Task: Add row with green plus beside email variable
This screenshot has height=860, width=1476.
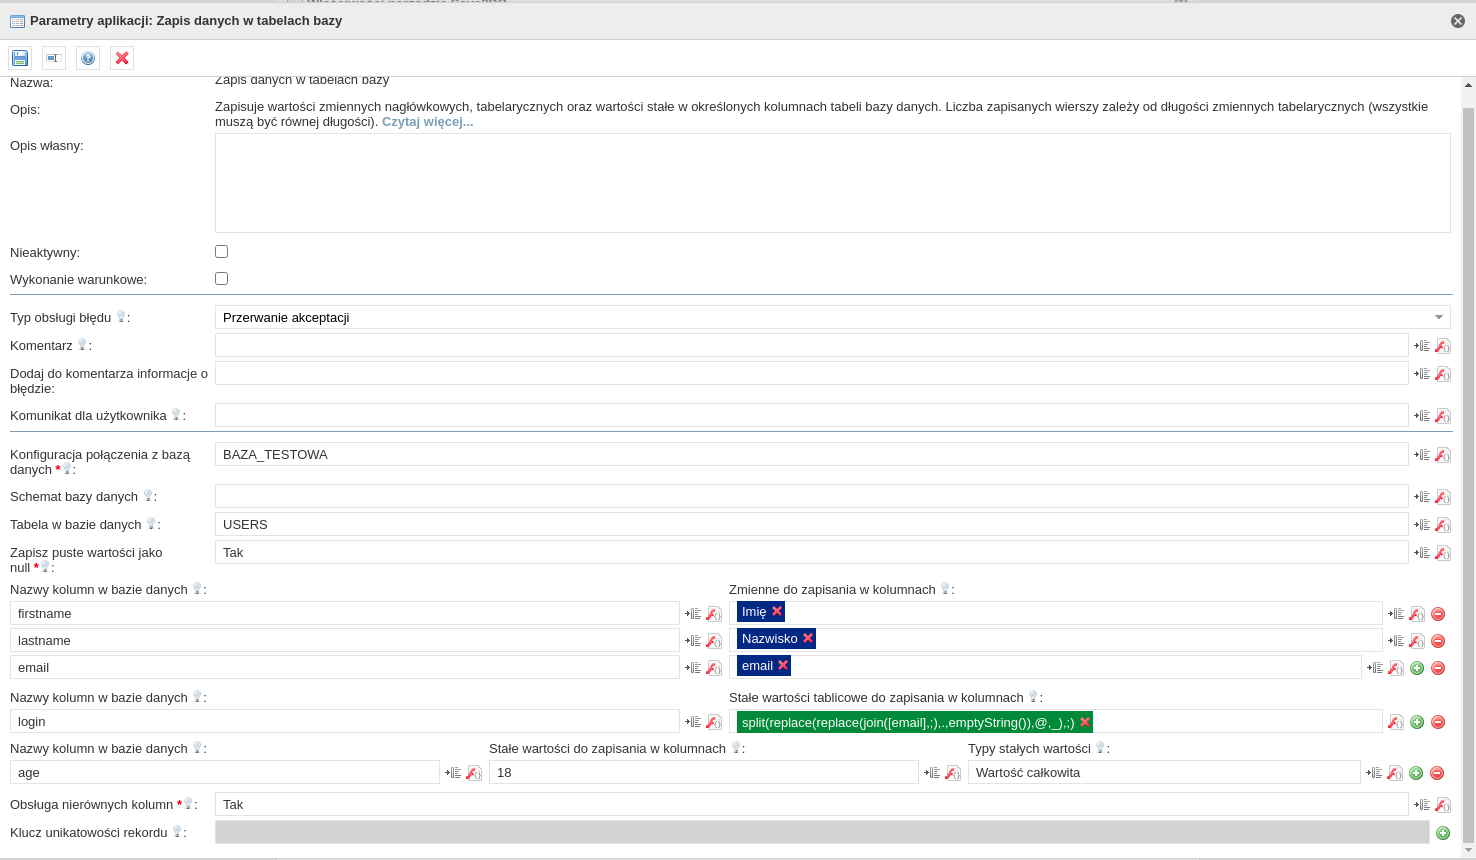Action: click(1417, 668)
